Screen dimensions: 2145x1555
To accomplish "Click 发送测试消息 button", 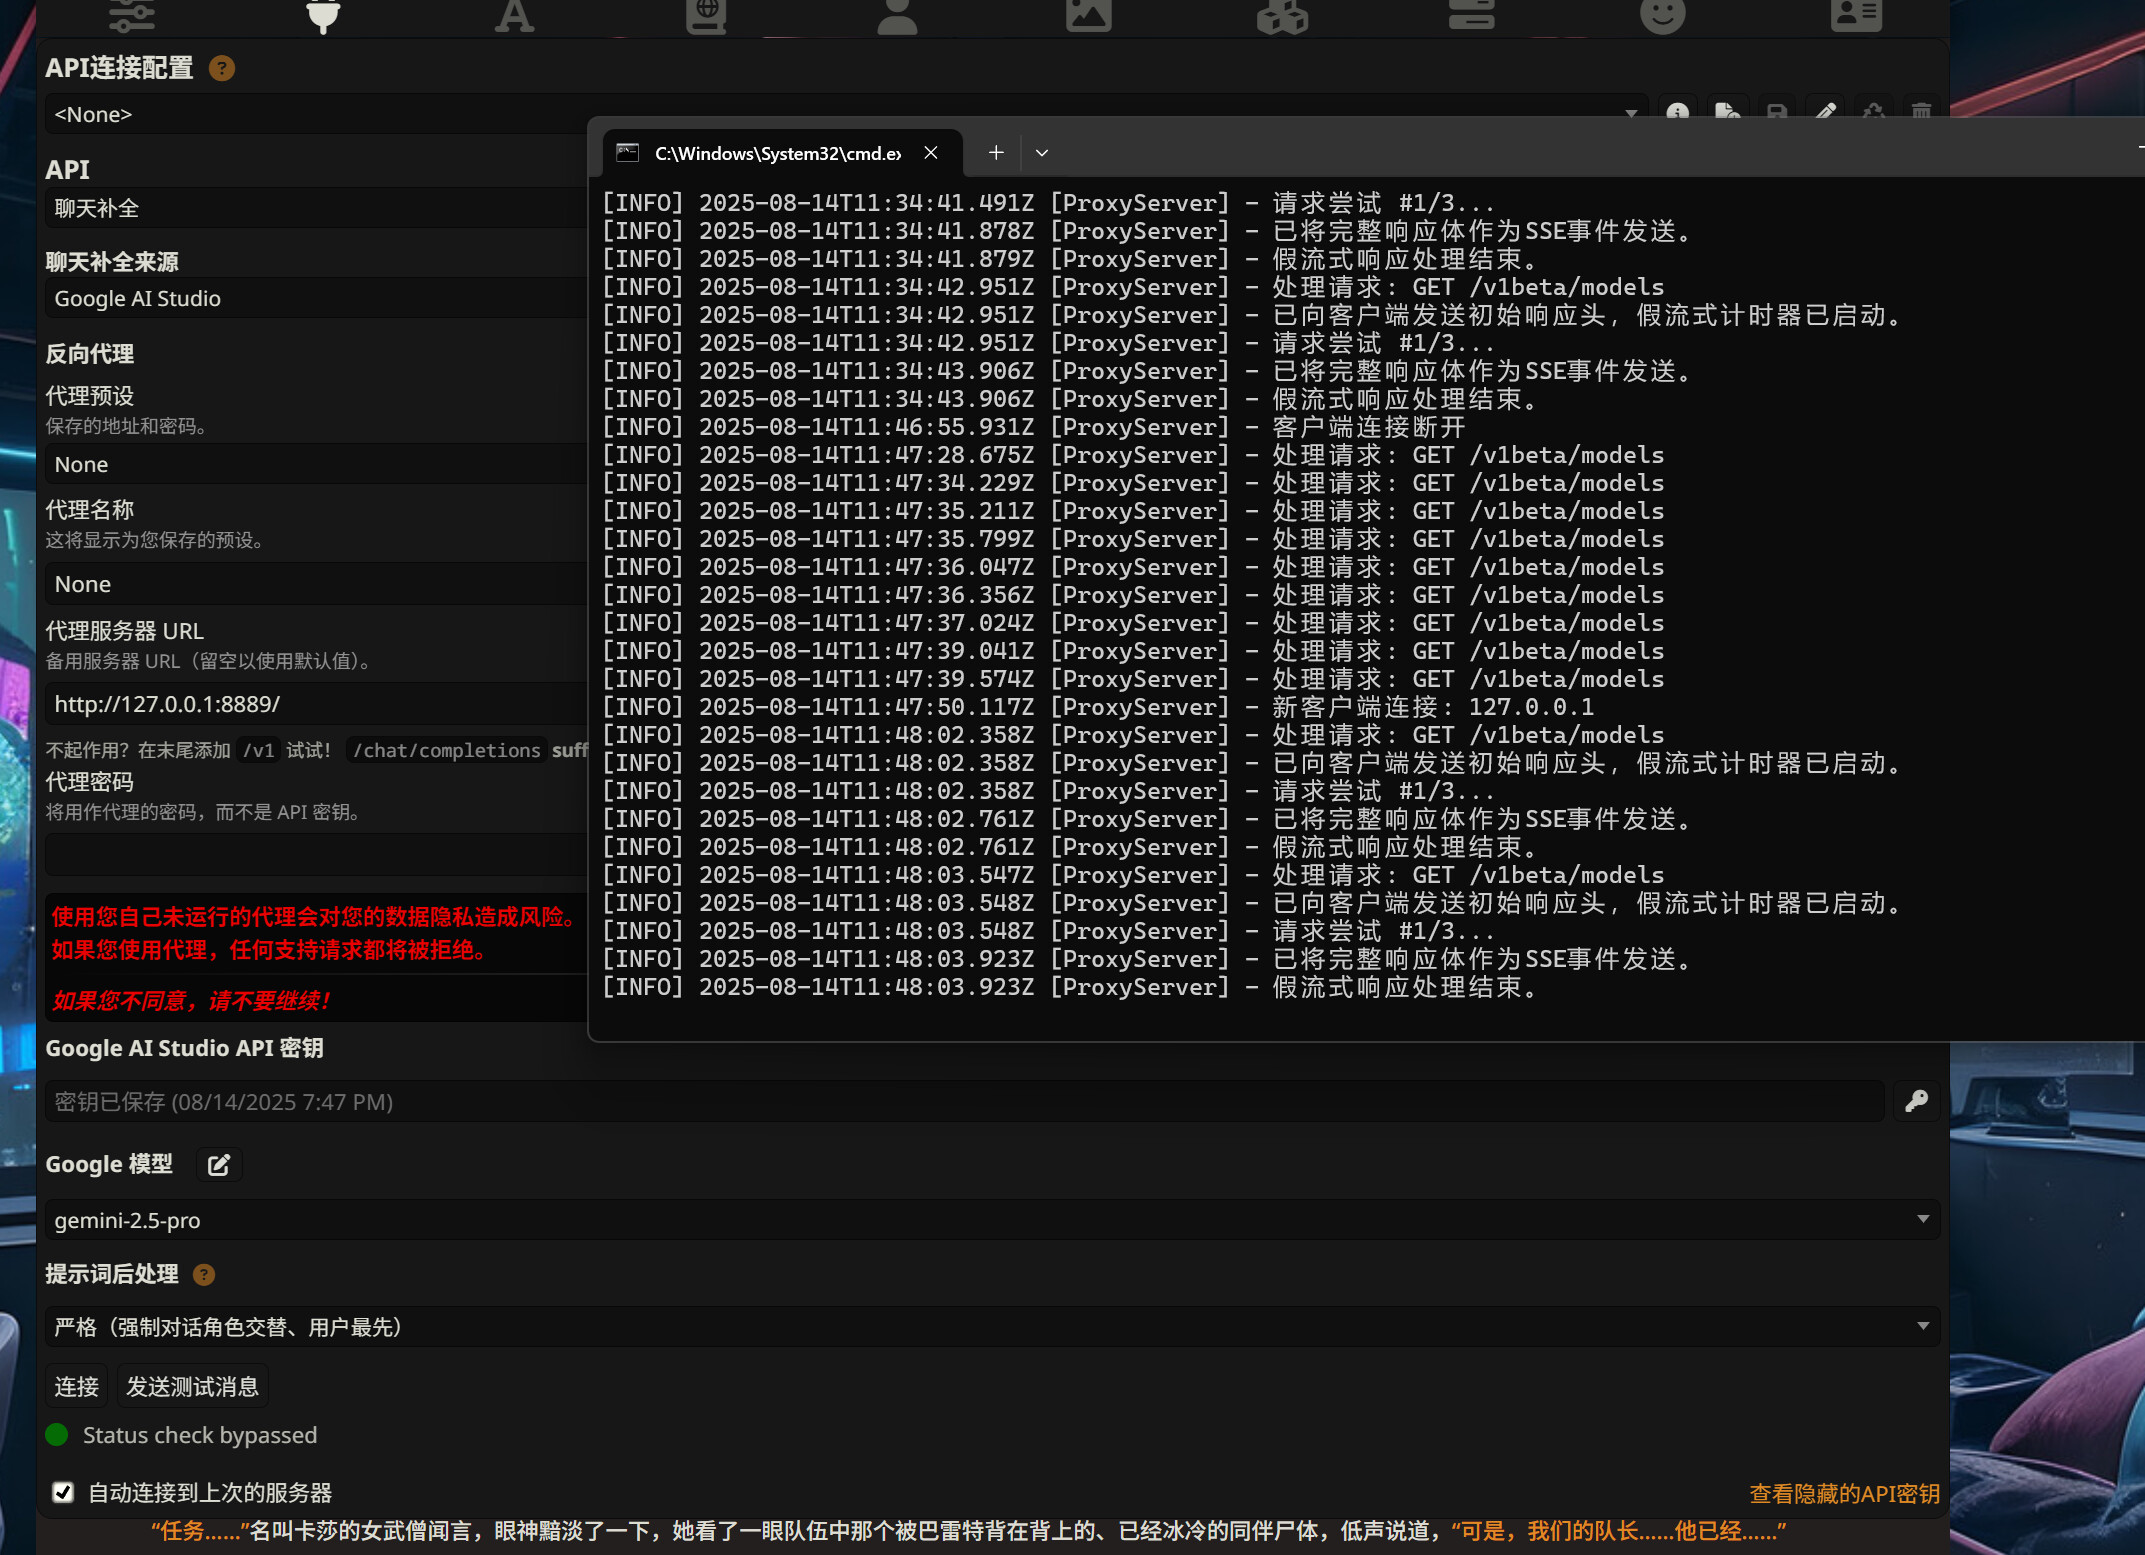I will click(192, 1387).
